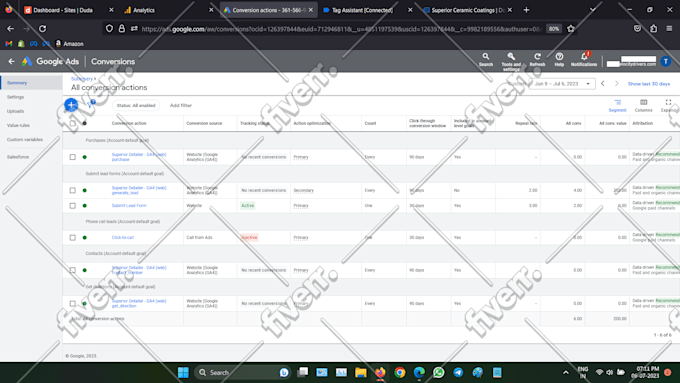Click the account avatar T icon
This screenshot has height=383, width=680.
(x=666, y=62)
